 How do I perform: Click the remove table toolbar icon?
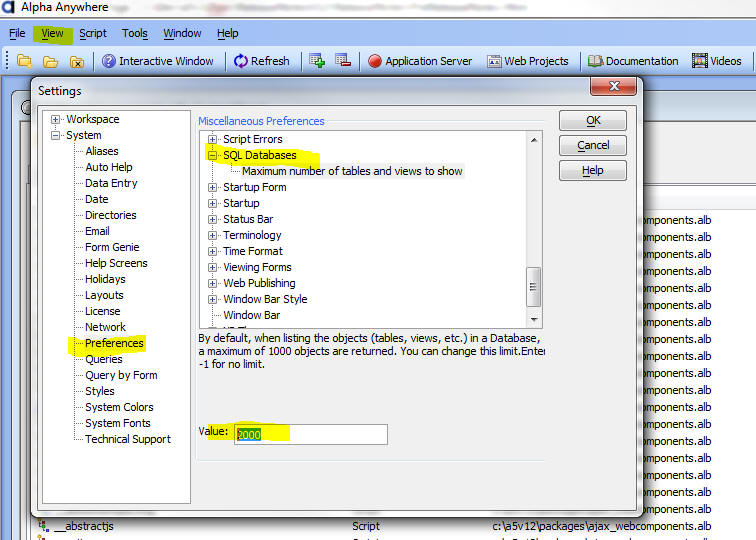pyautogui.click(x=343, y=61)
